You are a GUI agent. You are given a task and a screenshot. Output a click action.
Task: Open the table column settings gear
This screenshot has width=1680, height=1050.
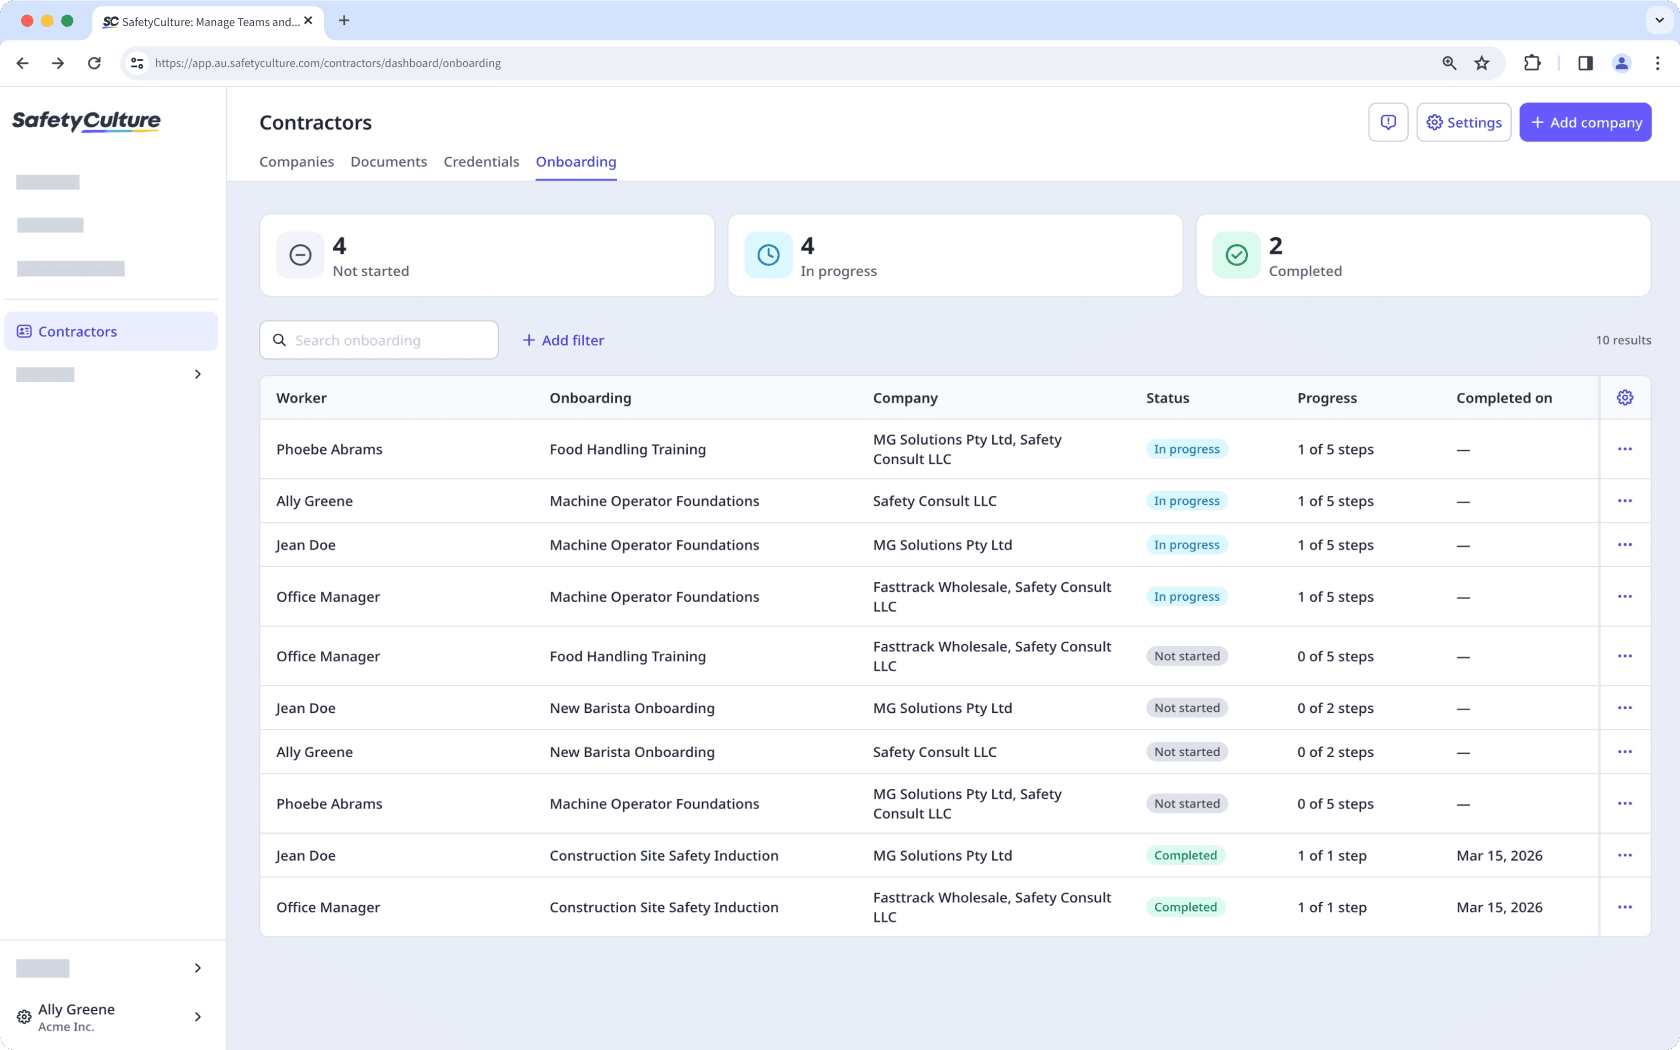coord(1624,397)
